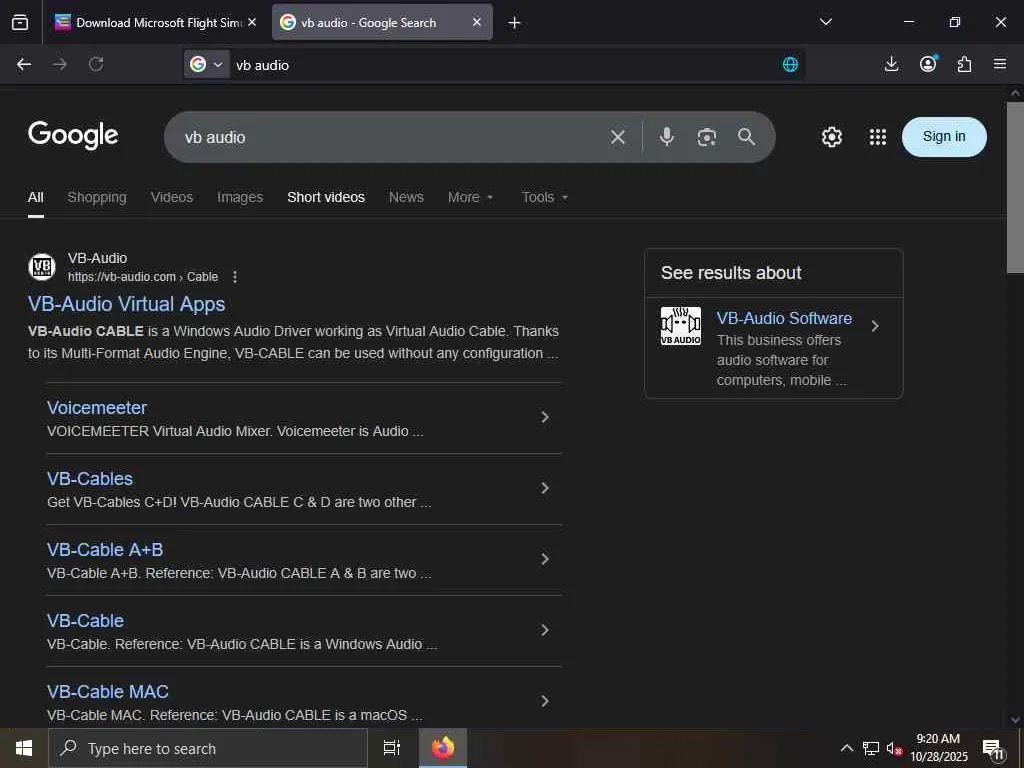Click the Google search box text
Screen dimensions: 1024x768
click(215, 137)
